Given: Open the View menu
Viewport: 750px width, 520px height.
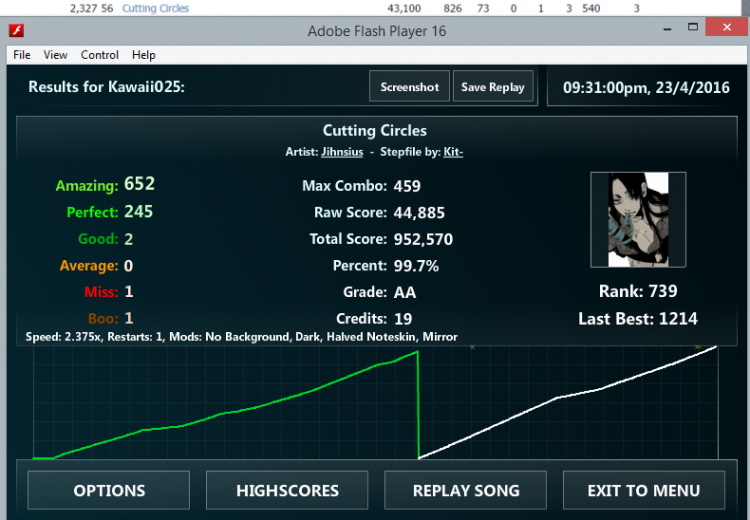Looking at the screenshot, I should (x=56, y=55).
